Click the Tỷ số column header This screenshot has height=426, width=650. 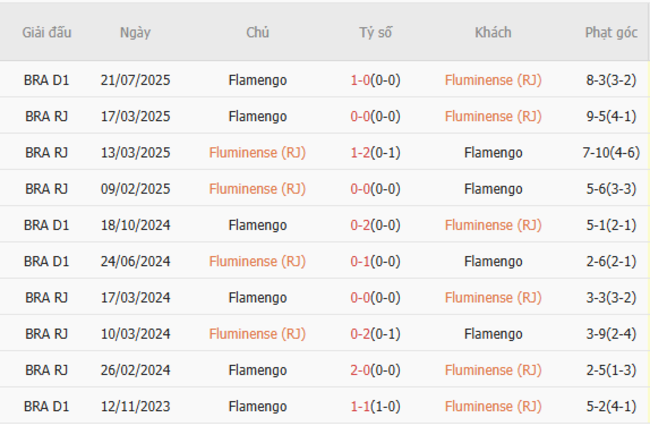click(x=375, y=32)
